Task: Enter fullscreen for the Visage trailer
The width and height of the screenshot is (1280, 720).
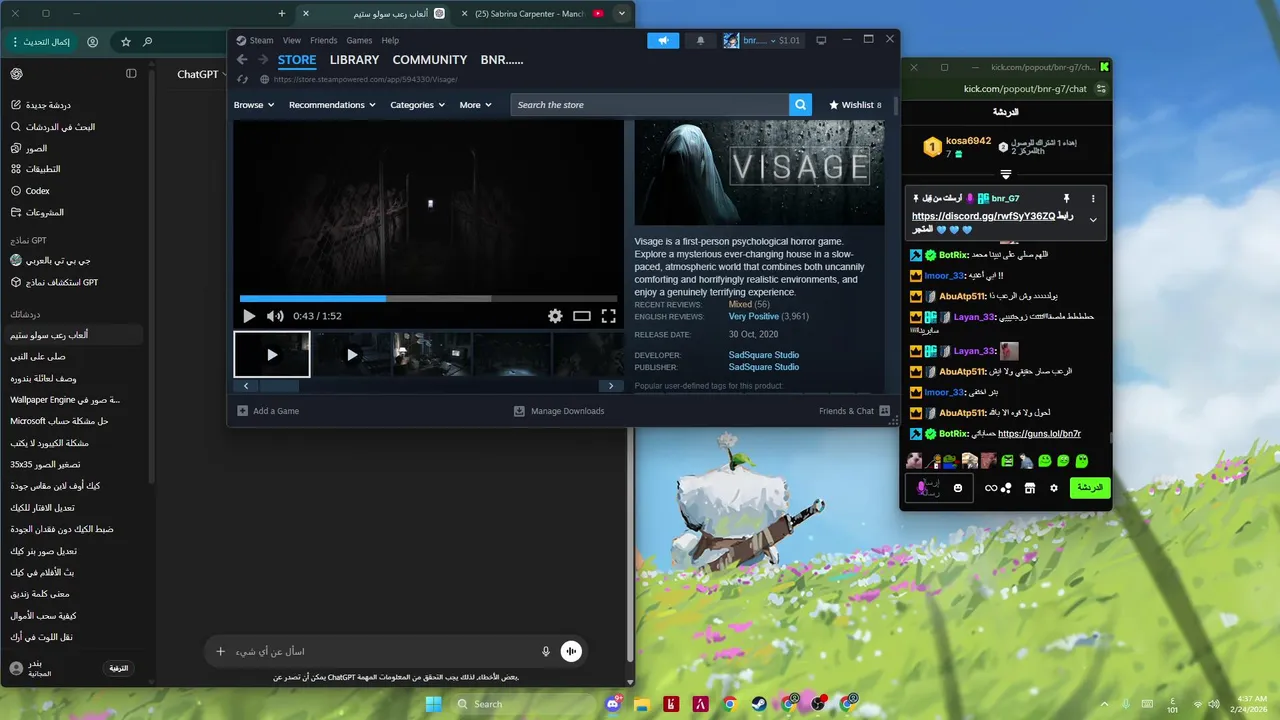Action: tap(608, 316)
